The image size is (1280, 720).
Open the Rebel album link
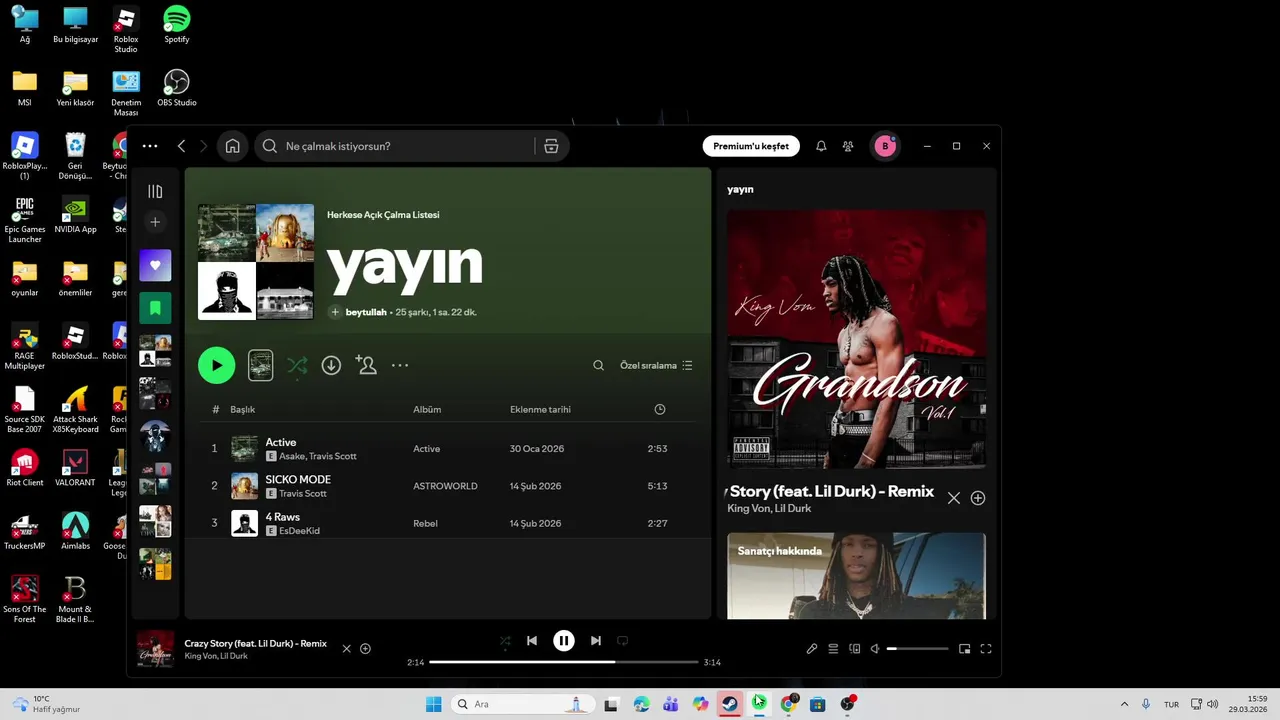pyautogui.click(x=425, y=523)
